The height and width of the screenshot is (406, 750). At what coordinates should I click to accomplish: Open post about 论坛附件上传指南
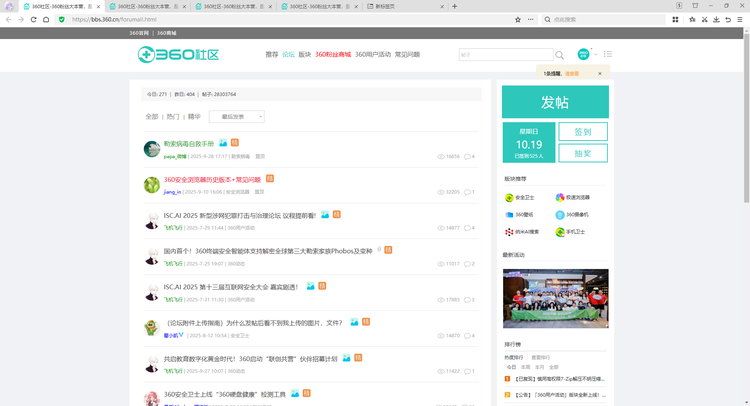click(253, 323)
